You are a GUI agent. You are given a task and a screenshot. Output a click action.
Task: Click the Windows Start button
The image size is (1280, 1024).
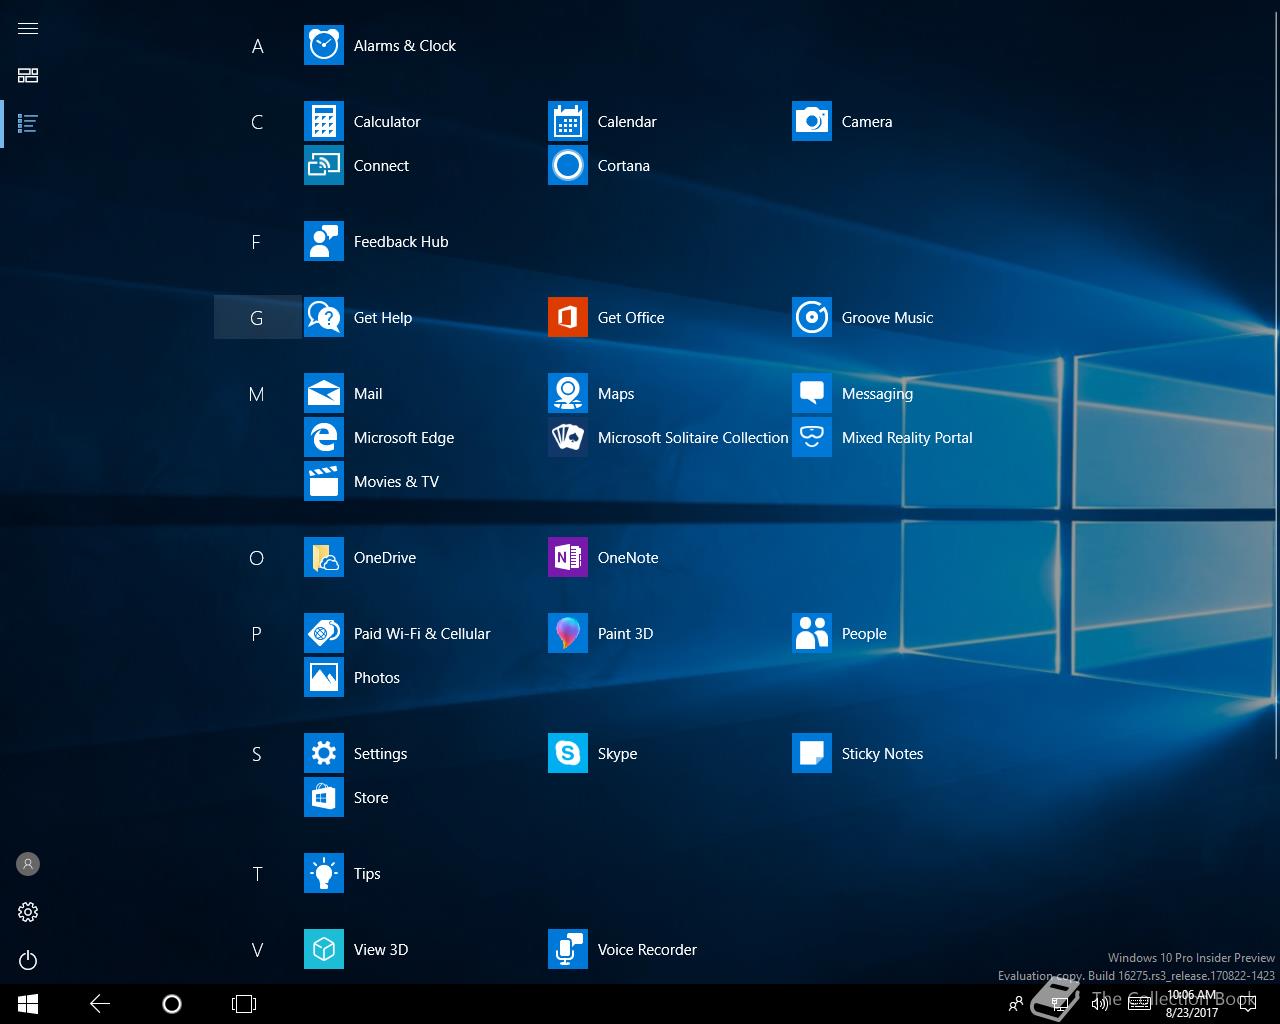tap(28, 1004)
